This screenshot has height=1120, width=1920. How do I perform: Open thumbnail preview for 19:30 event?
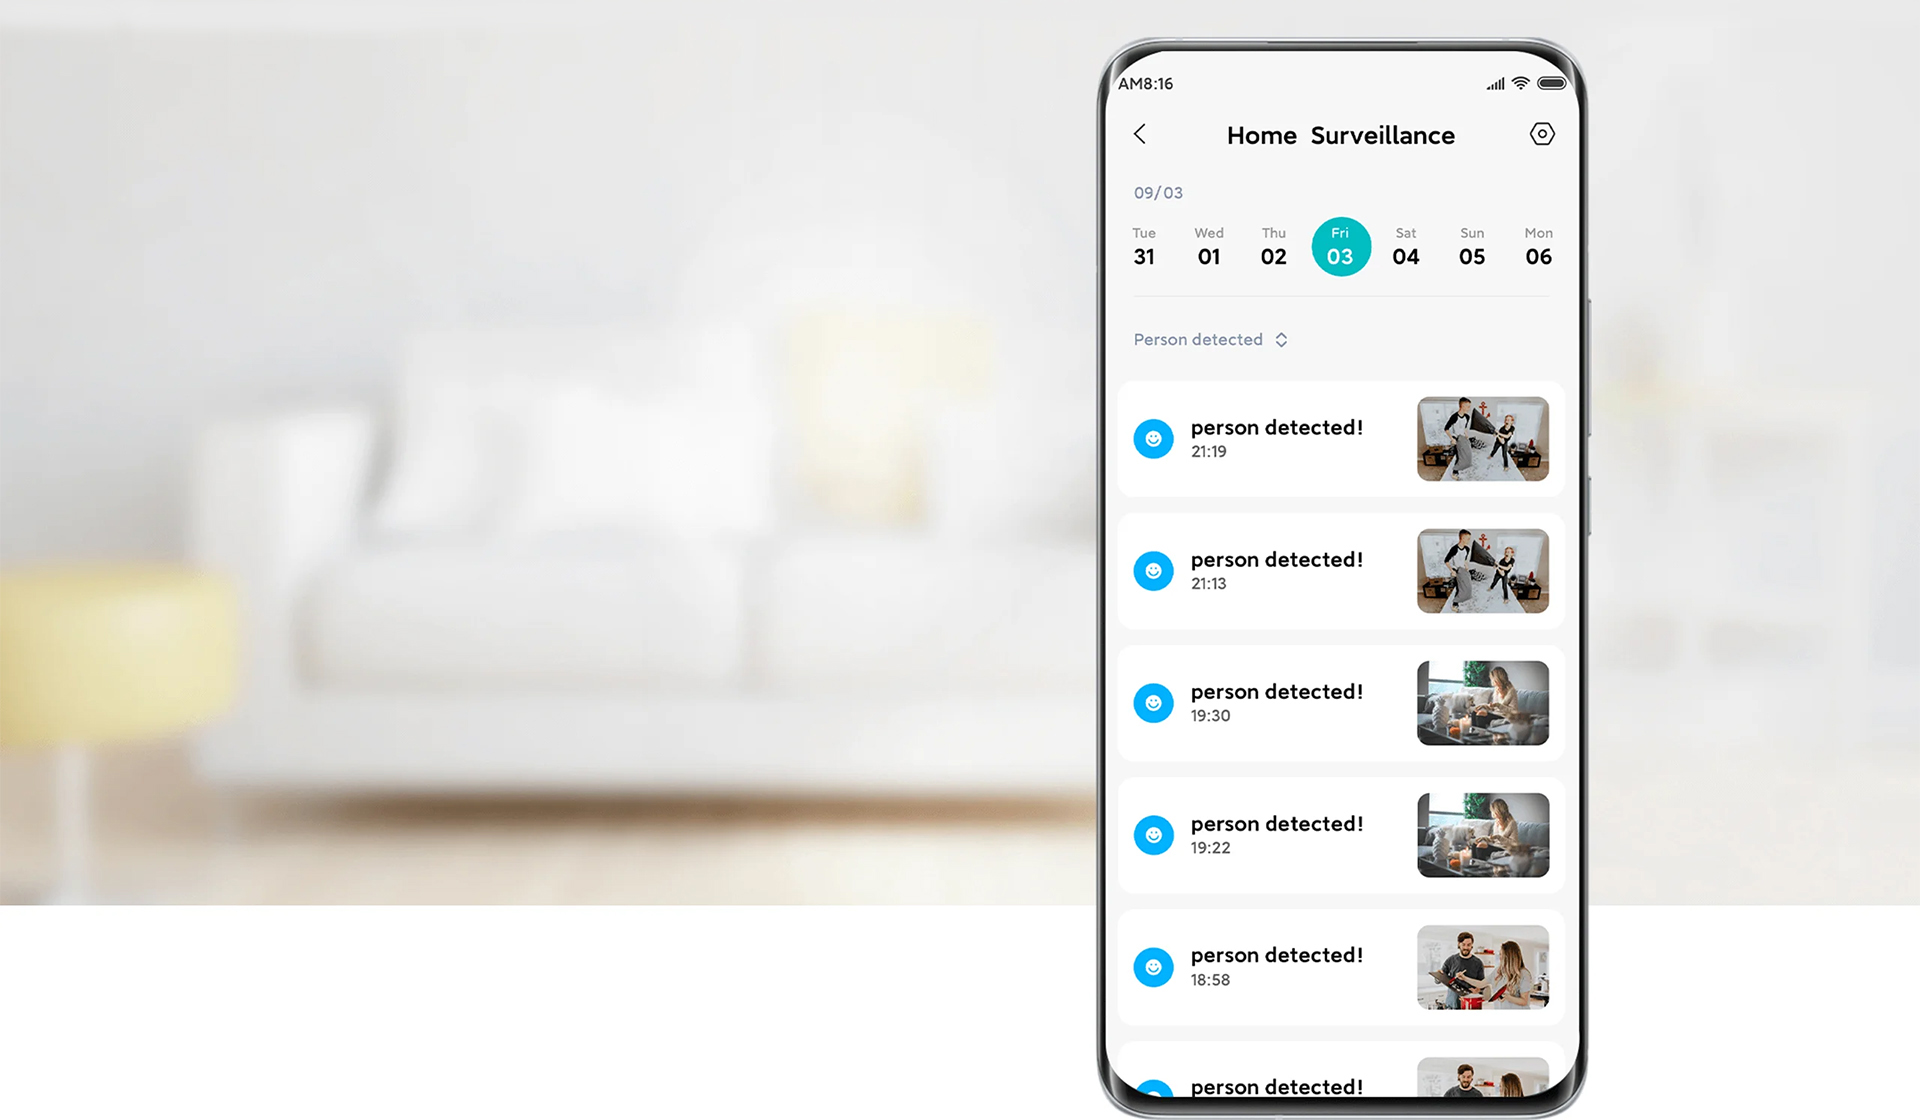pos(1484,703)
